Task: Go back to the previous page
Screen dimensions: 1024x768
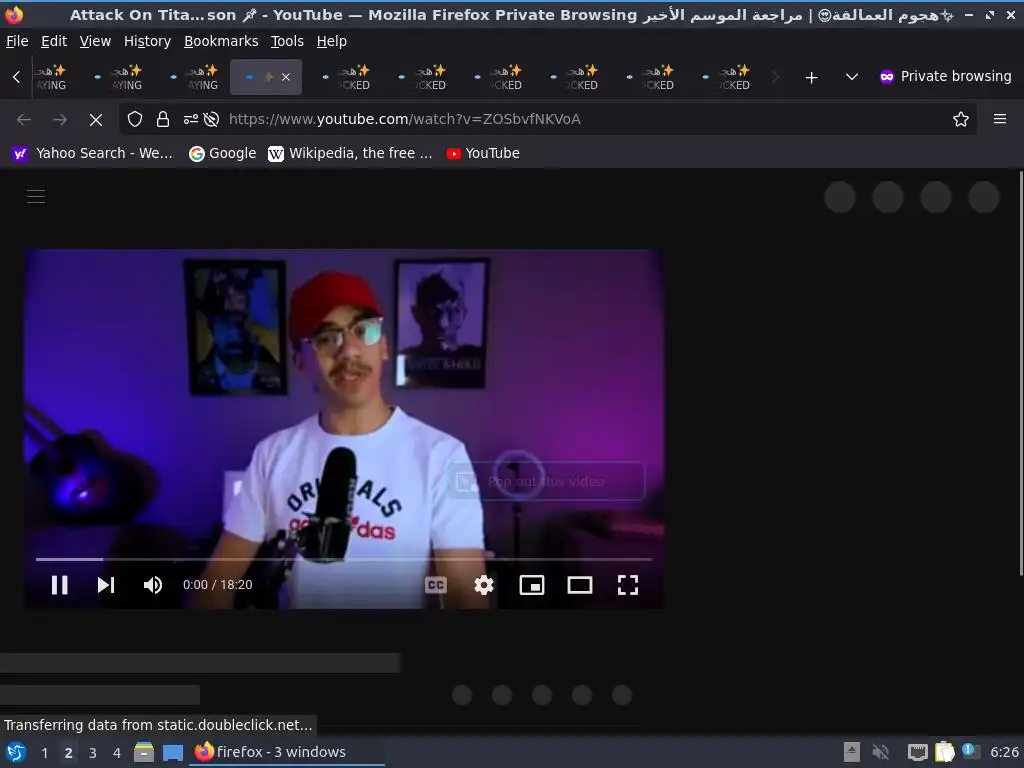Action: click(24, 120)
